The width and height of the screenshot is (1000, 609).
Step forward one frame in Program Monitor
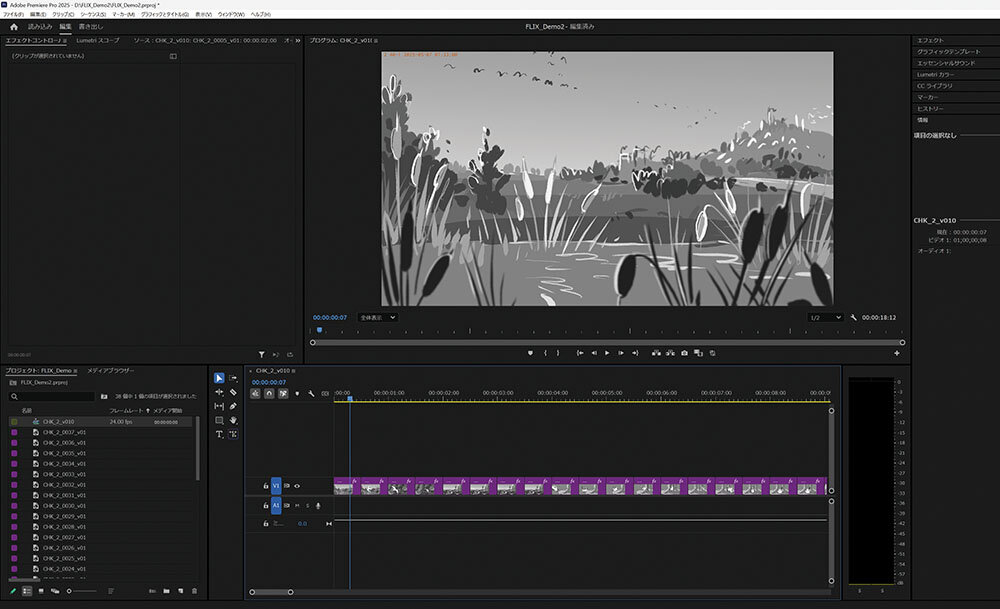(x=621, y=353)
